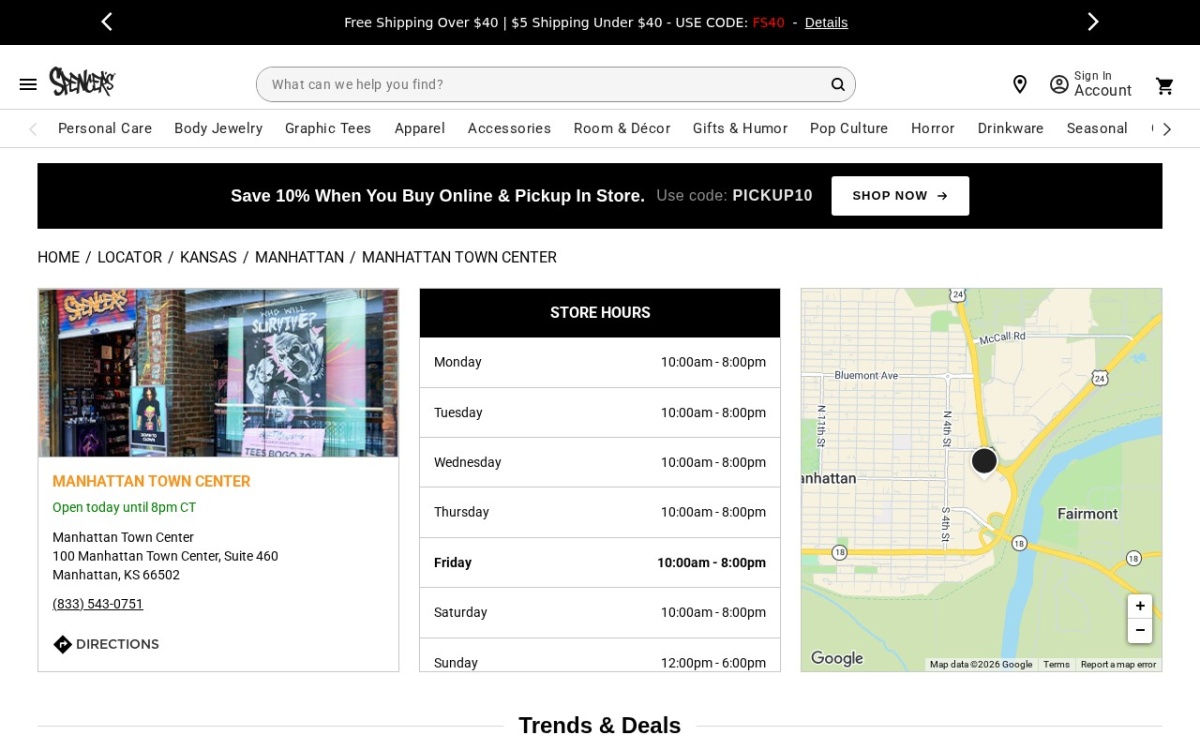Click the Spencer's logo
The image size is (1200, 750).
(x=82, y=82)
